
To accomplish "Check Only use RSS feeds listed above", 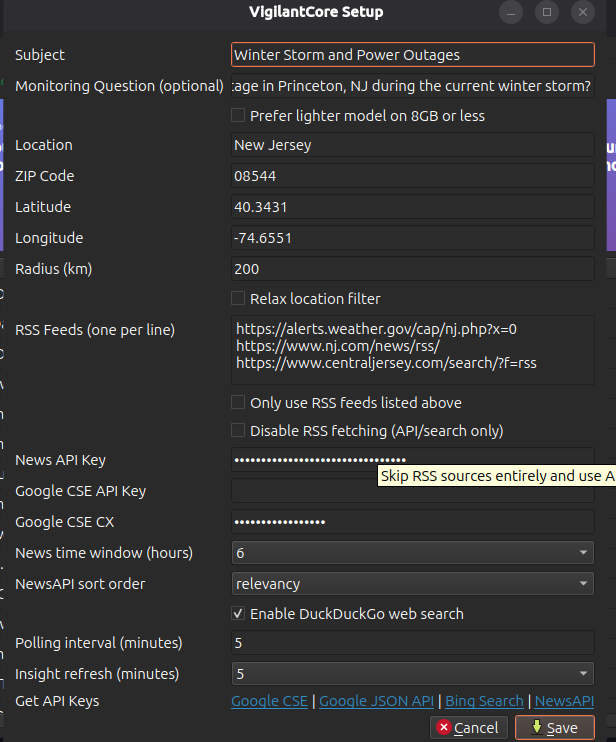I will (238, 402).
